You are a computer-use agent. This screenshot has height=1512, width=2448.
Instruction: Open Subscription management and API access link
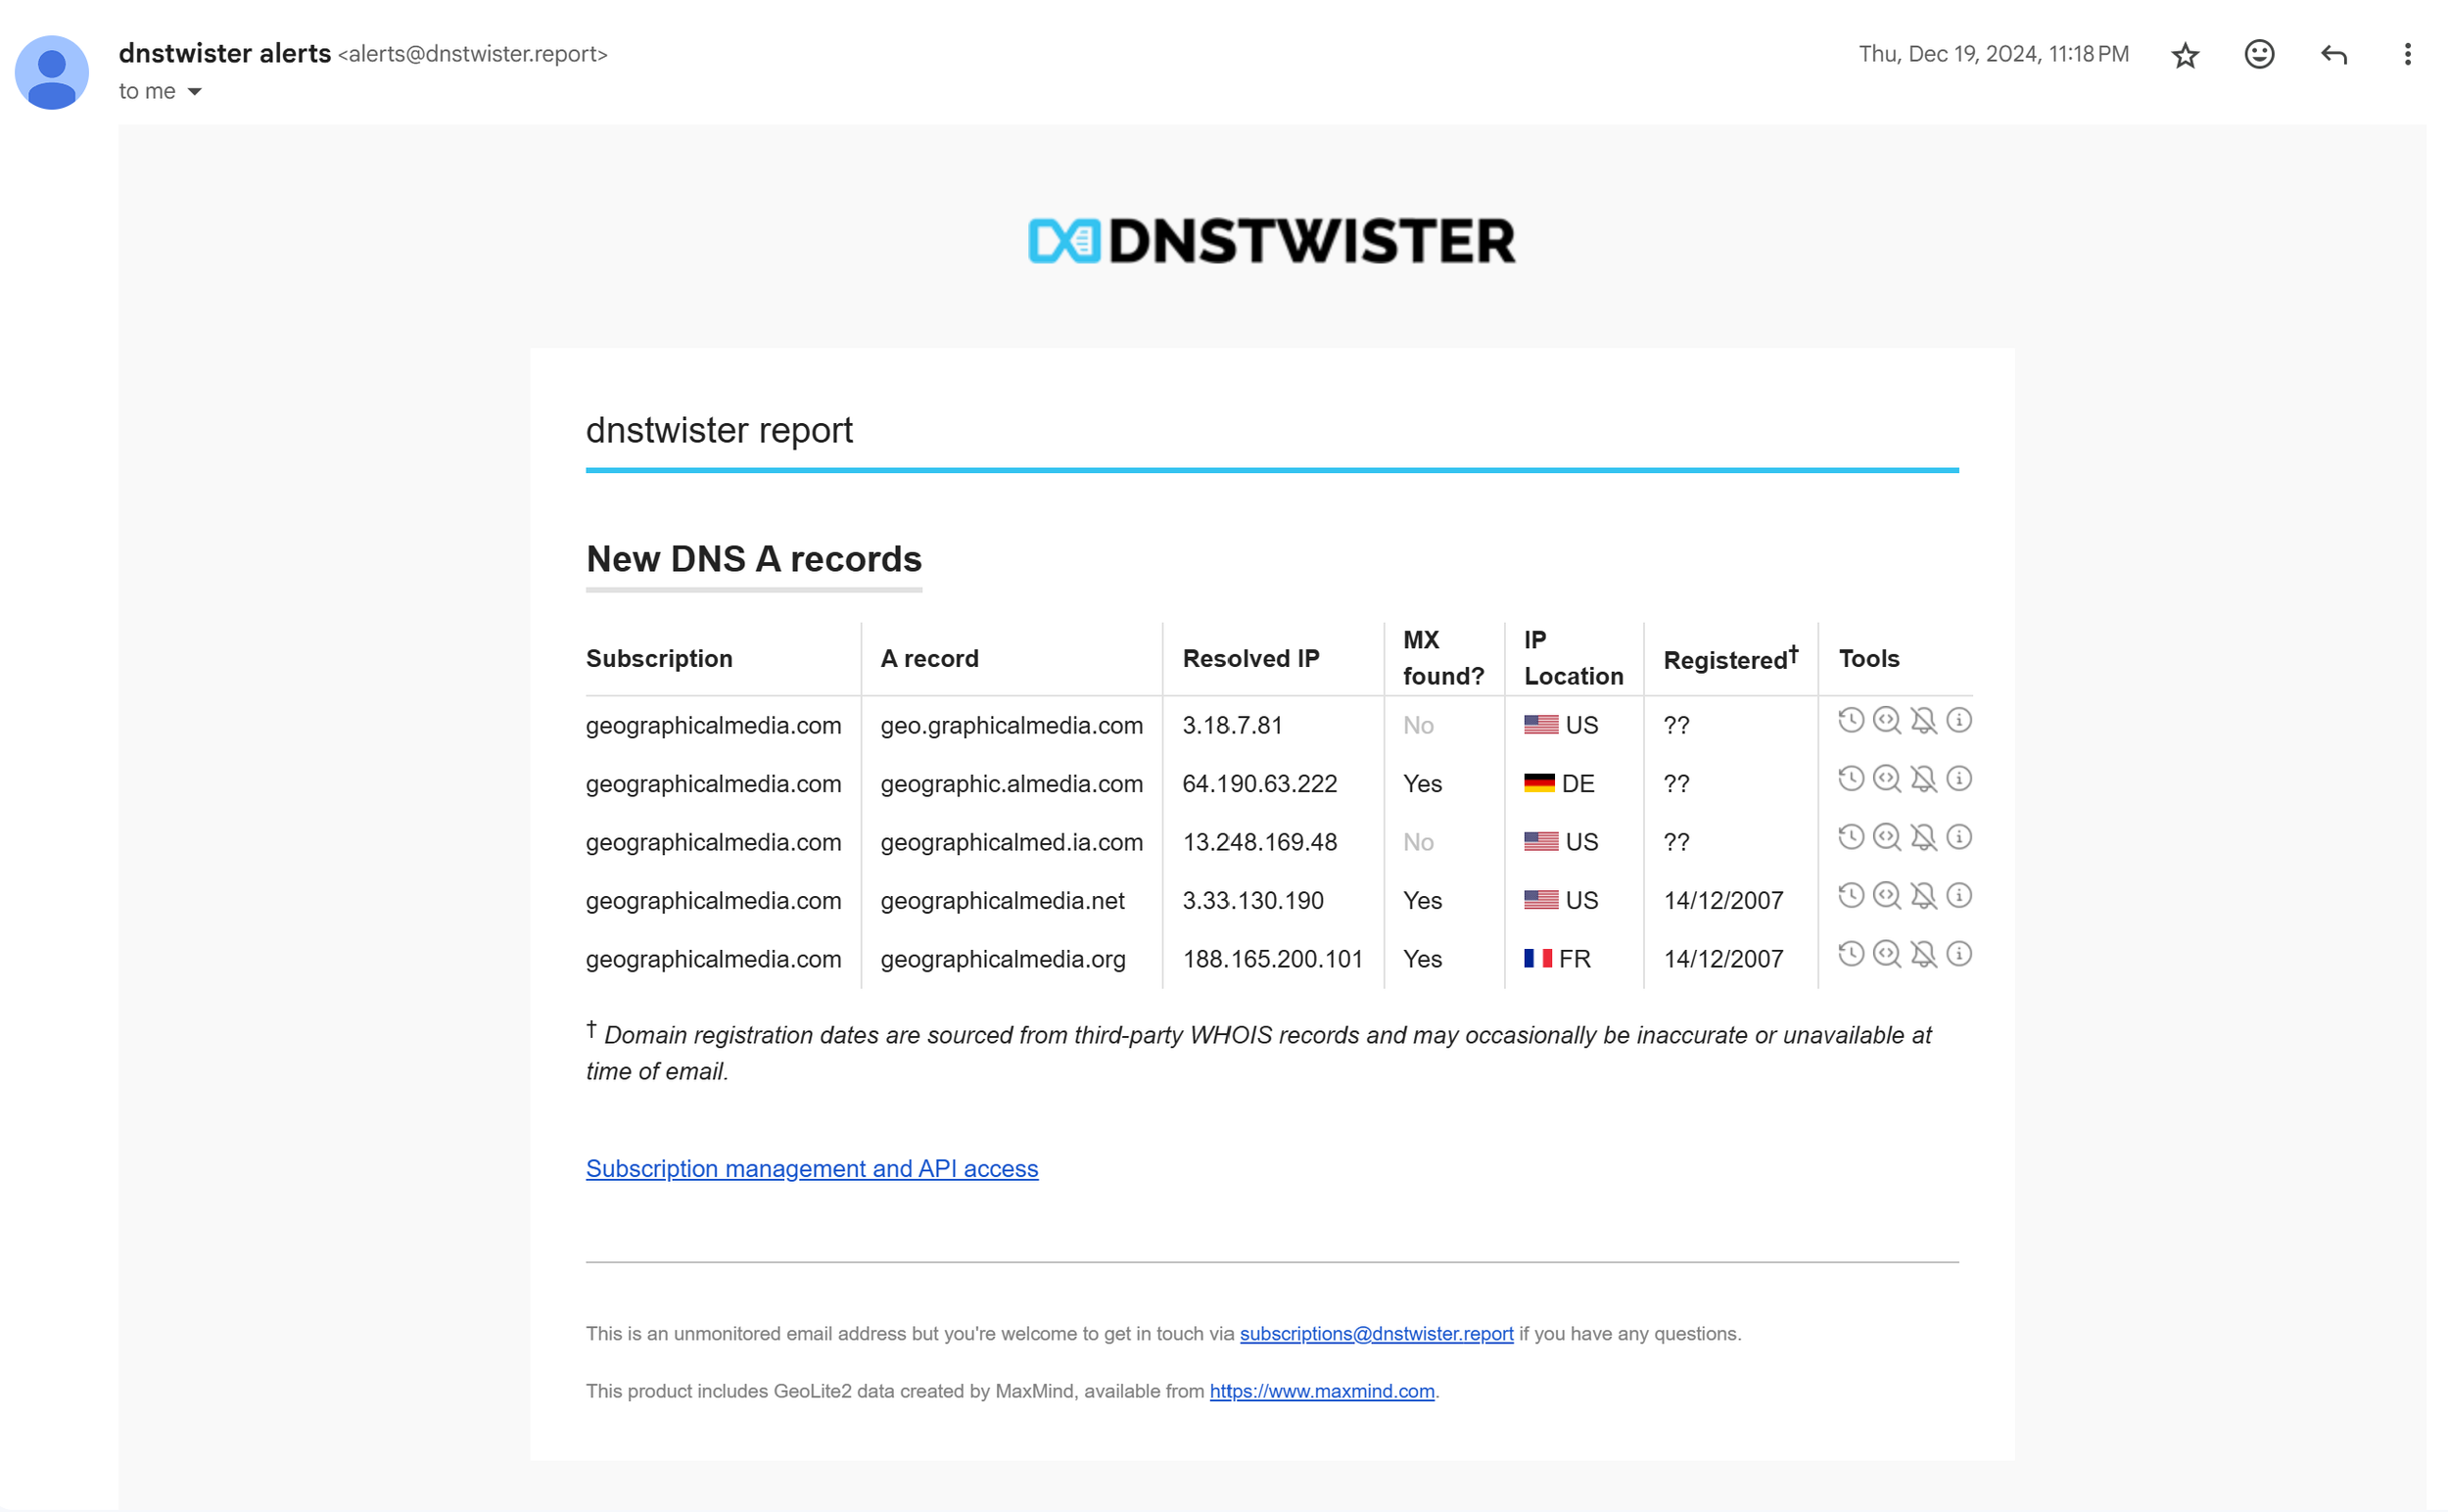811,1168
